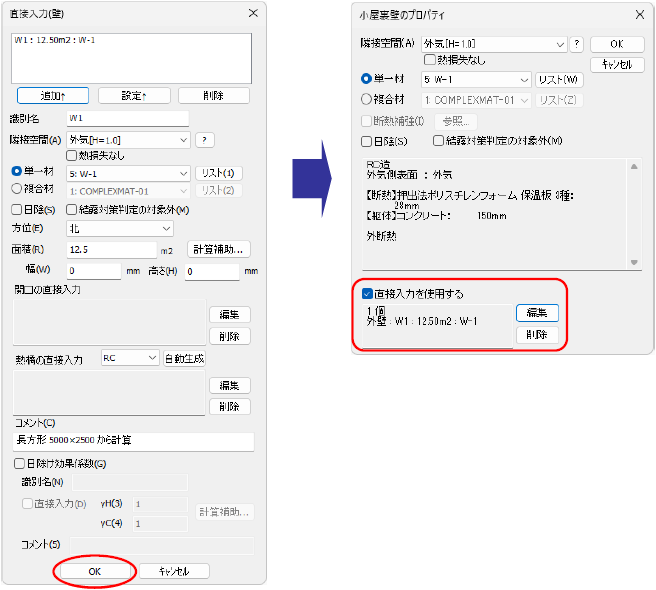Click the ? help button in 小屋裏壁のプロパティ dialog

point(577,44)
